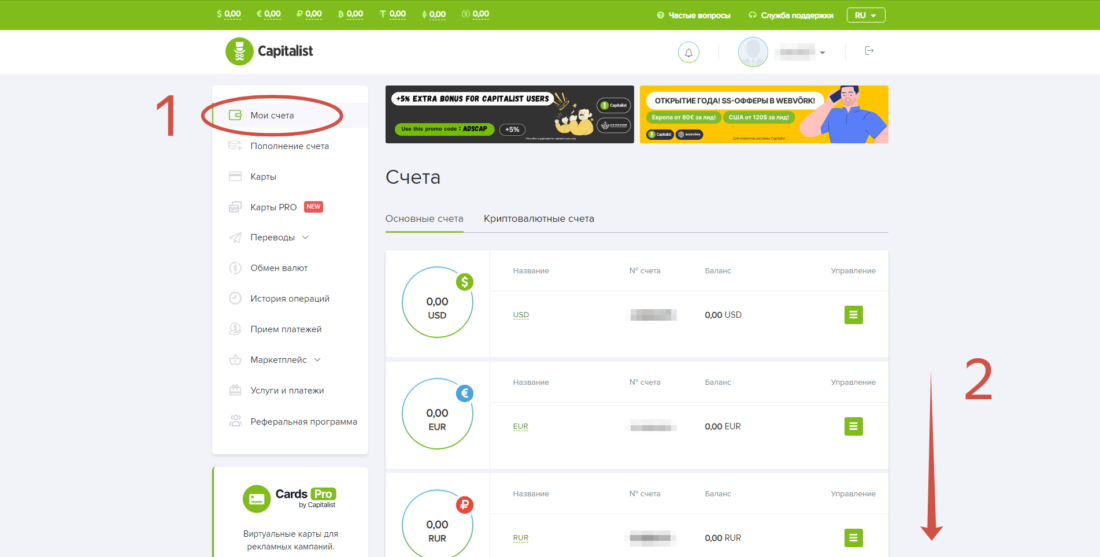
Task: Click the icon beside Услуги и платежи
Action: click(x=236, y=390)
